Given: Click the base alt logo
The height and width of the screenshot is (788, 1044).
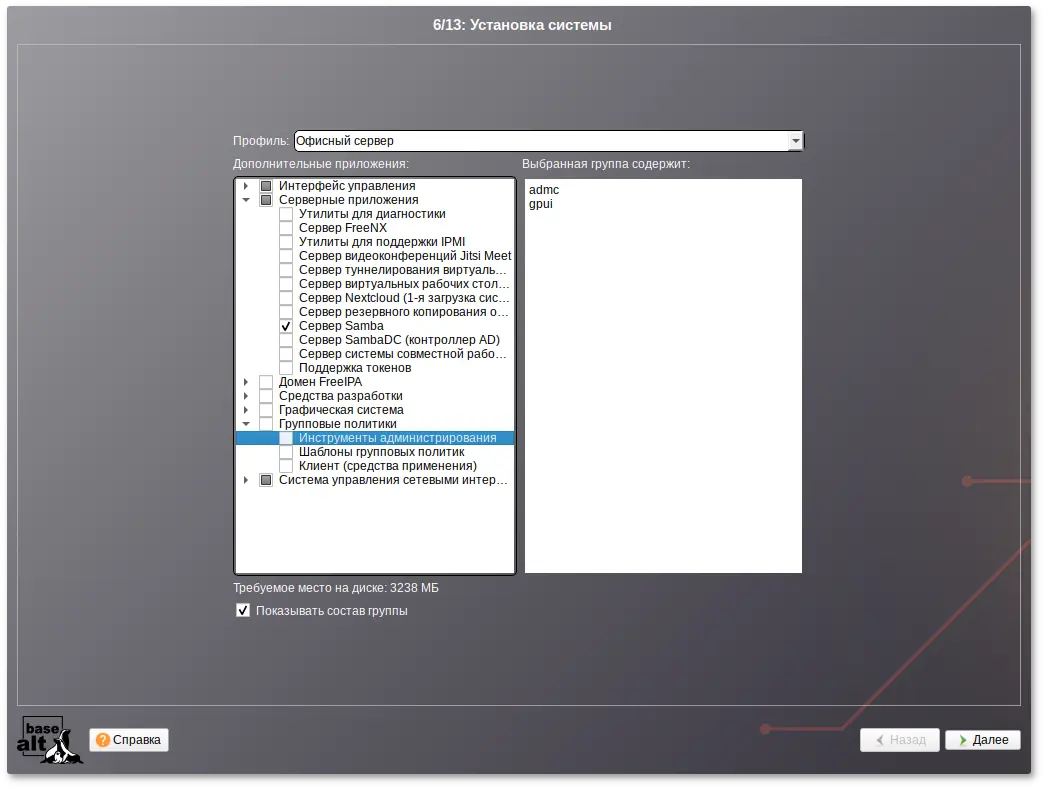Looking at the screenshot, I should [49, 740].
